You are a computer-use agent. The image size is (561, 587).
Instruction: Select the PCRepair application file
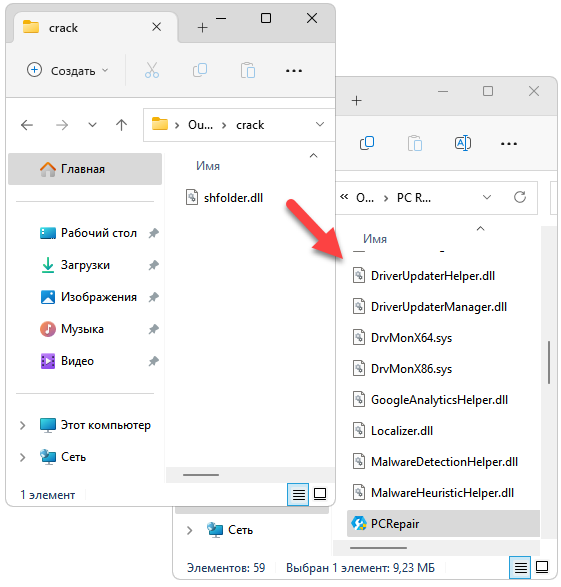(x=443, y=523)
